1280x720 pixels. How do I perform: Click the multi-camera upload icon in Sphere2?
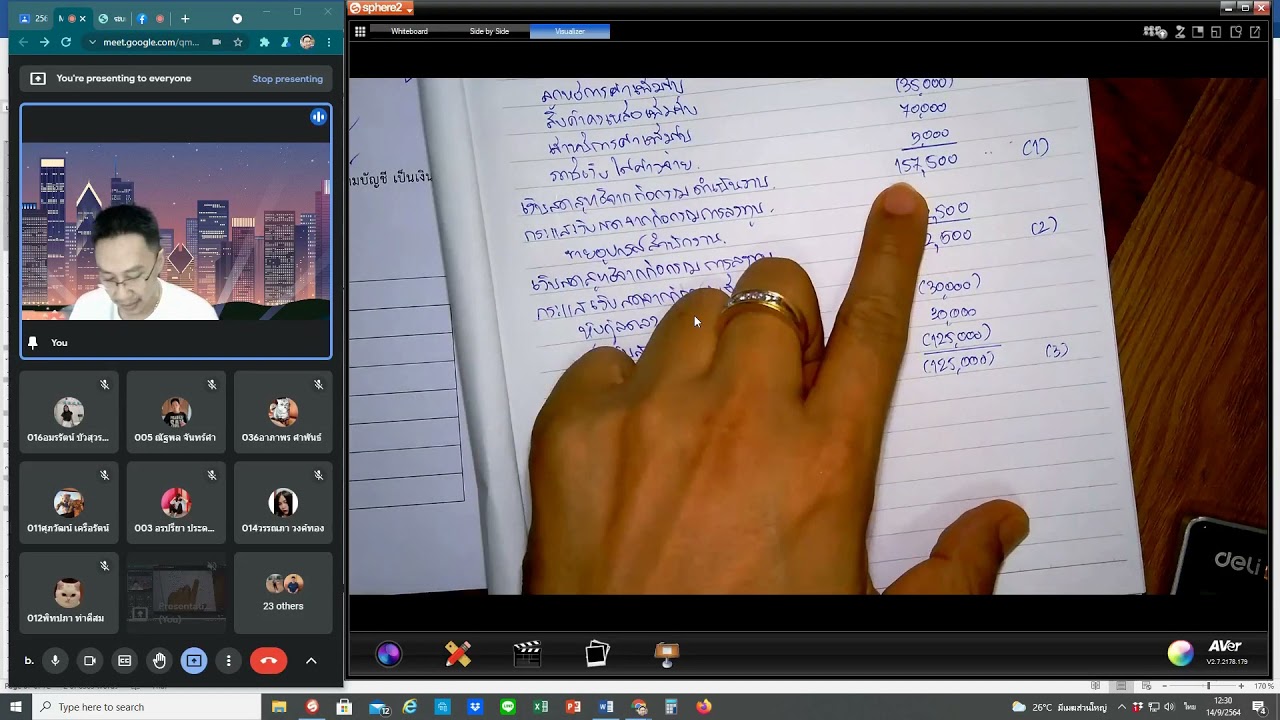pyautogui.click(x=1155, y=32)
